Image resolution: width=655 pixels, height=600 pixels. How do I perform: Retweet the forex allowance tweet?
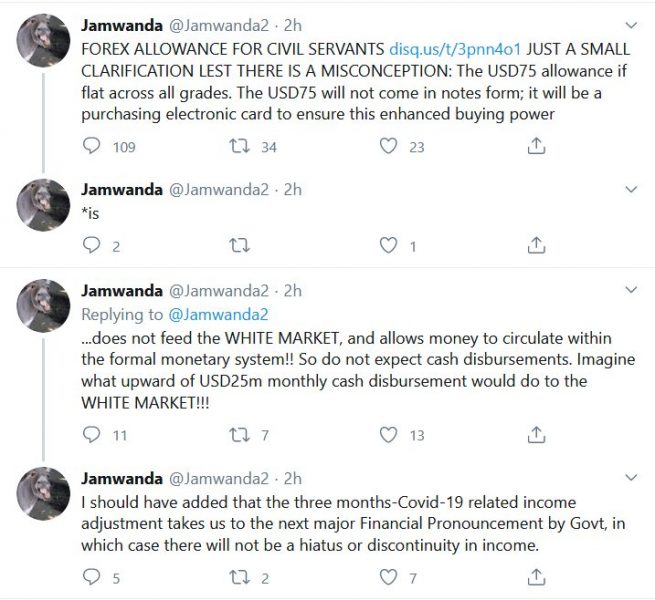click(240, 146)
